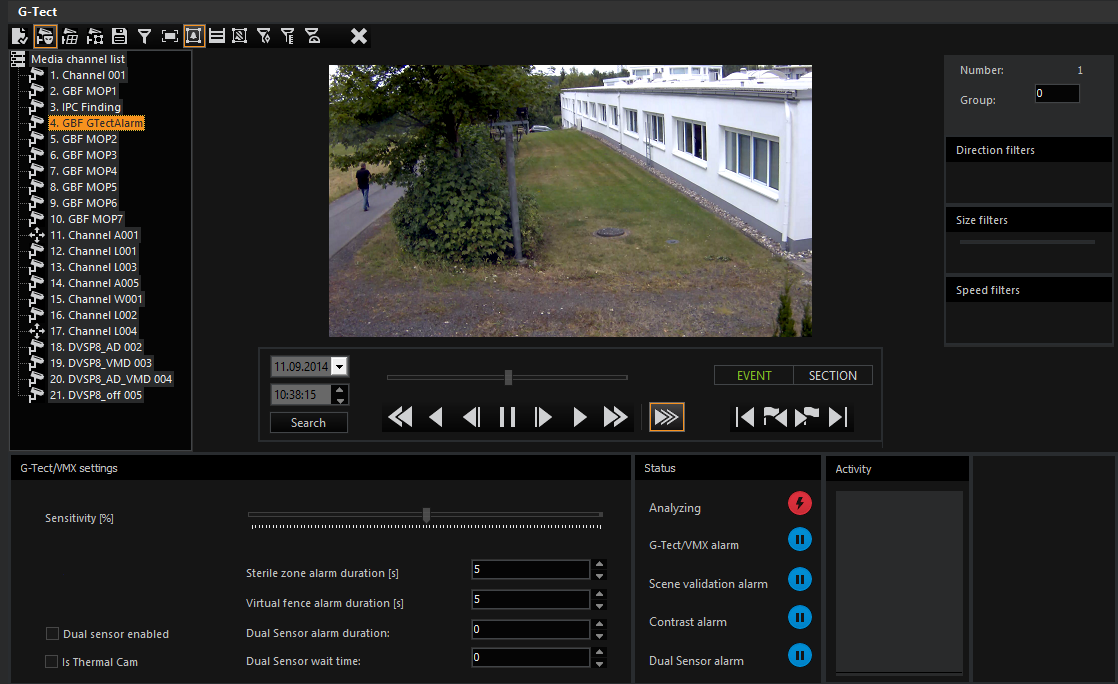Click the fast rewind double-arrow button
Image resolution: width=1118 pixels, height=684 pixels.
tap(400, 417)
